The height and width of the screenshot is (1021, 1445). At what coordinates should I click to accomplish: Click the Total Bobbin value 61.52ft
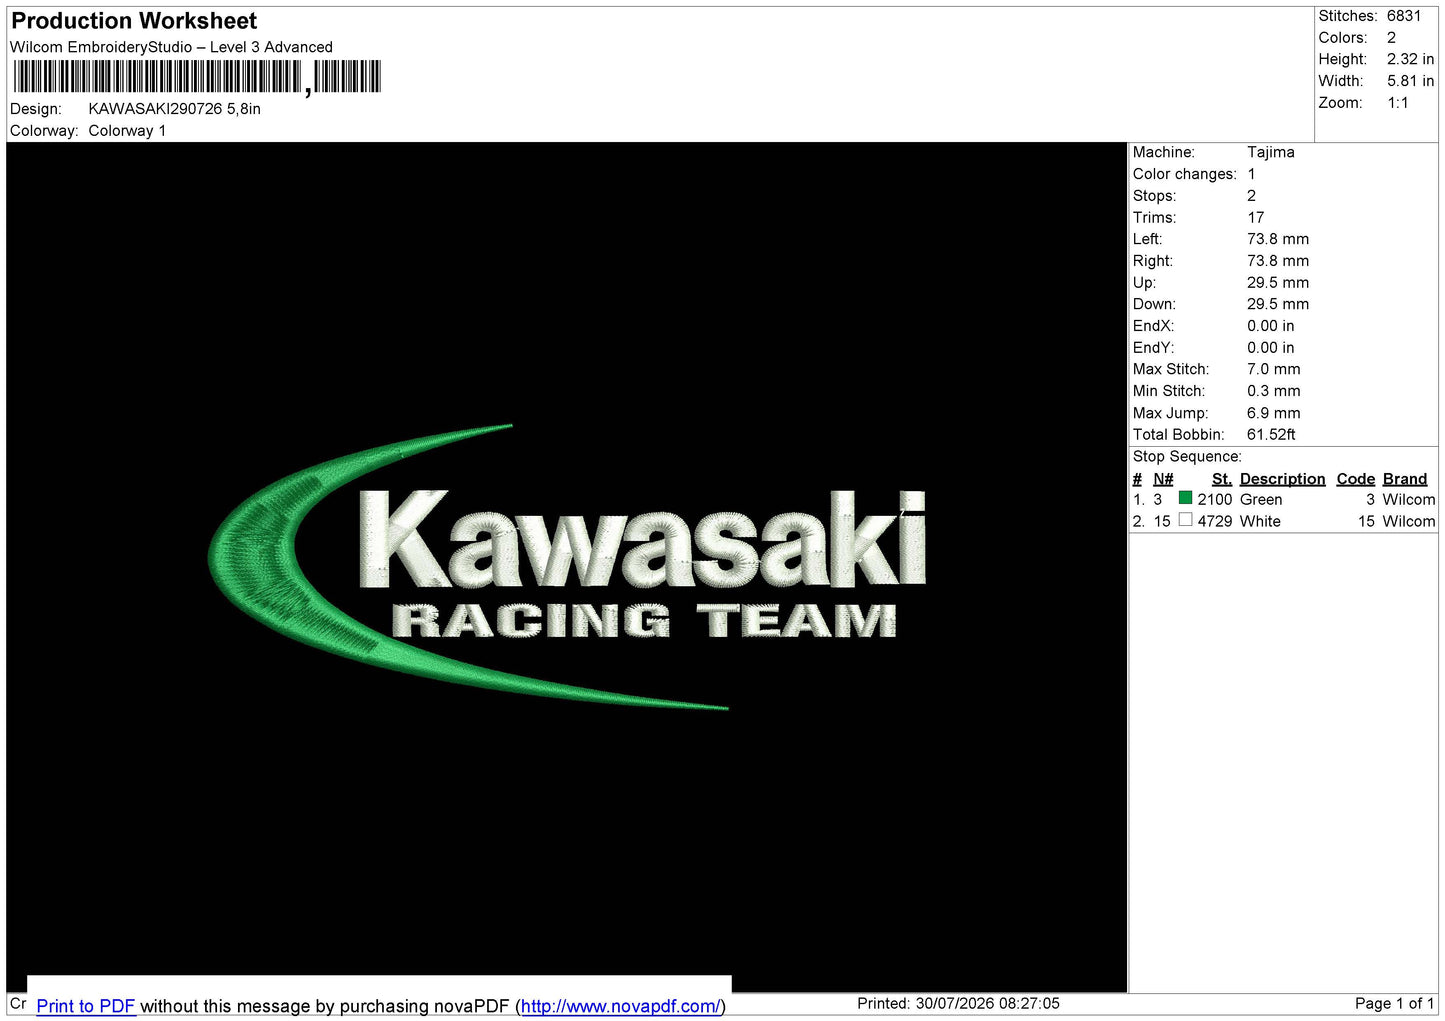pos(1271,434)
